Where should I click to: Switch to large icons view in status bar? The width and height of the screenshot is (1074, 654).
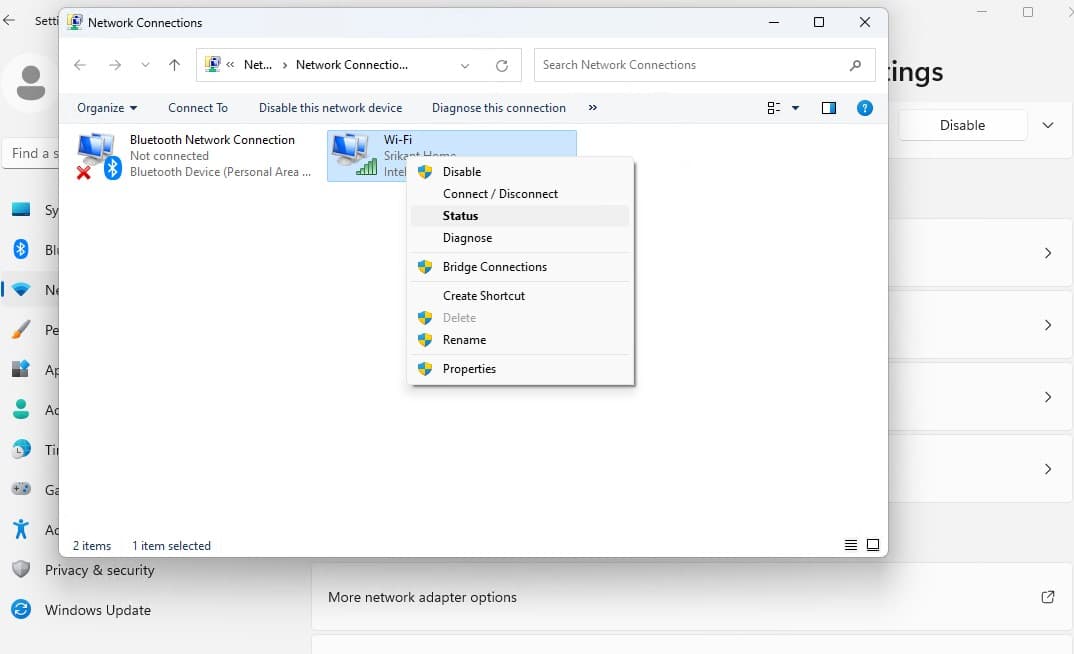[x=873, y=545]
